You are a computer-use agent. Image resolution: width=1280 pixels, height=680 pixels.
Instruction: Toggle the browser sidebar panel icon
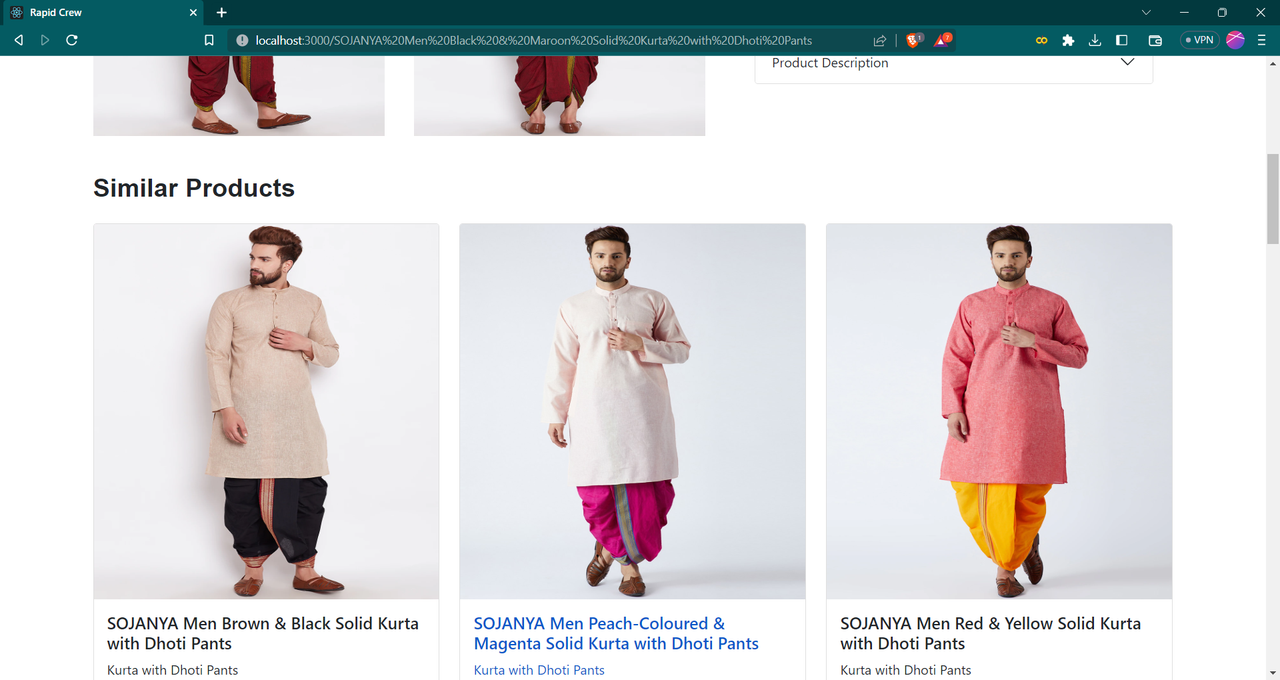[x=1122, y=40]
